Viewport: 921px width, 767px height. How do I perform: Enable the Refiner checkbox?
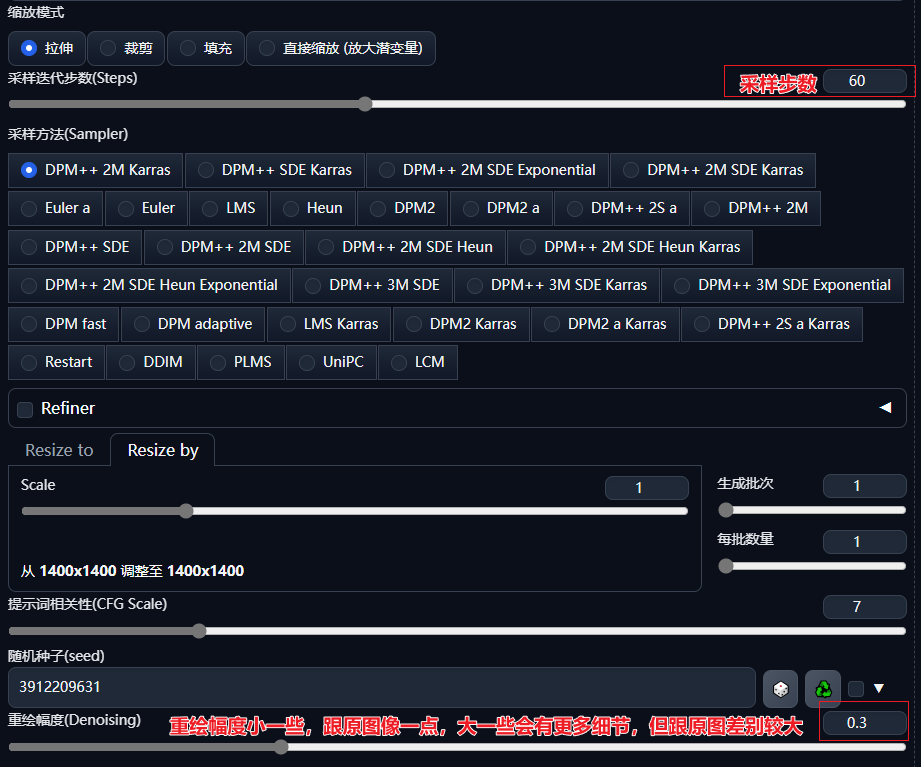25,409
